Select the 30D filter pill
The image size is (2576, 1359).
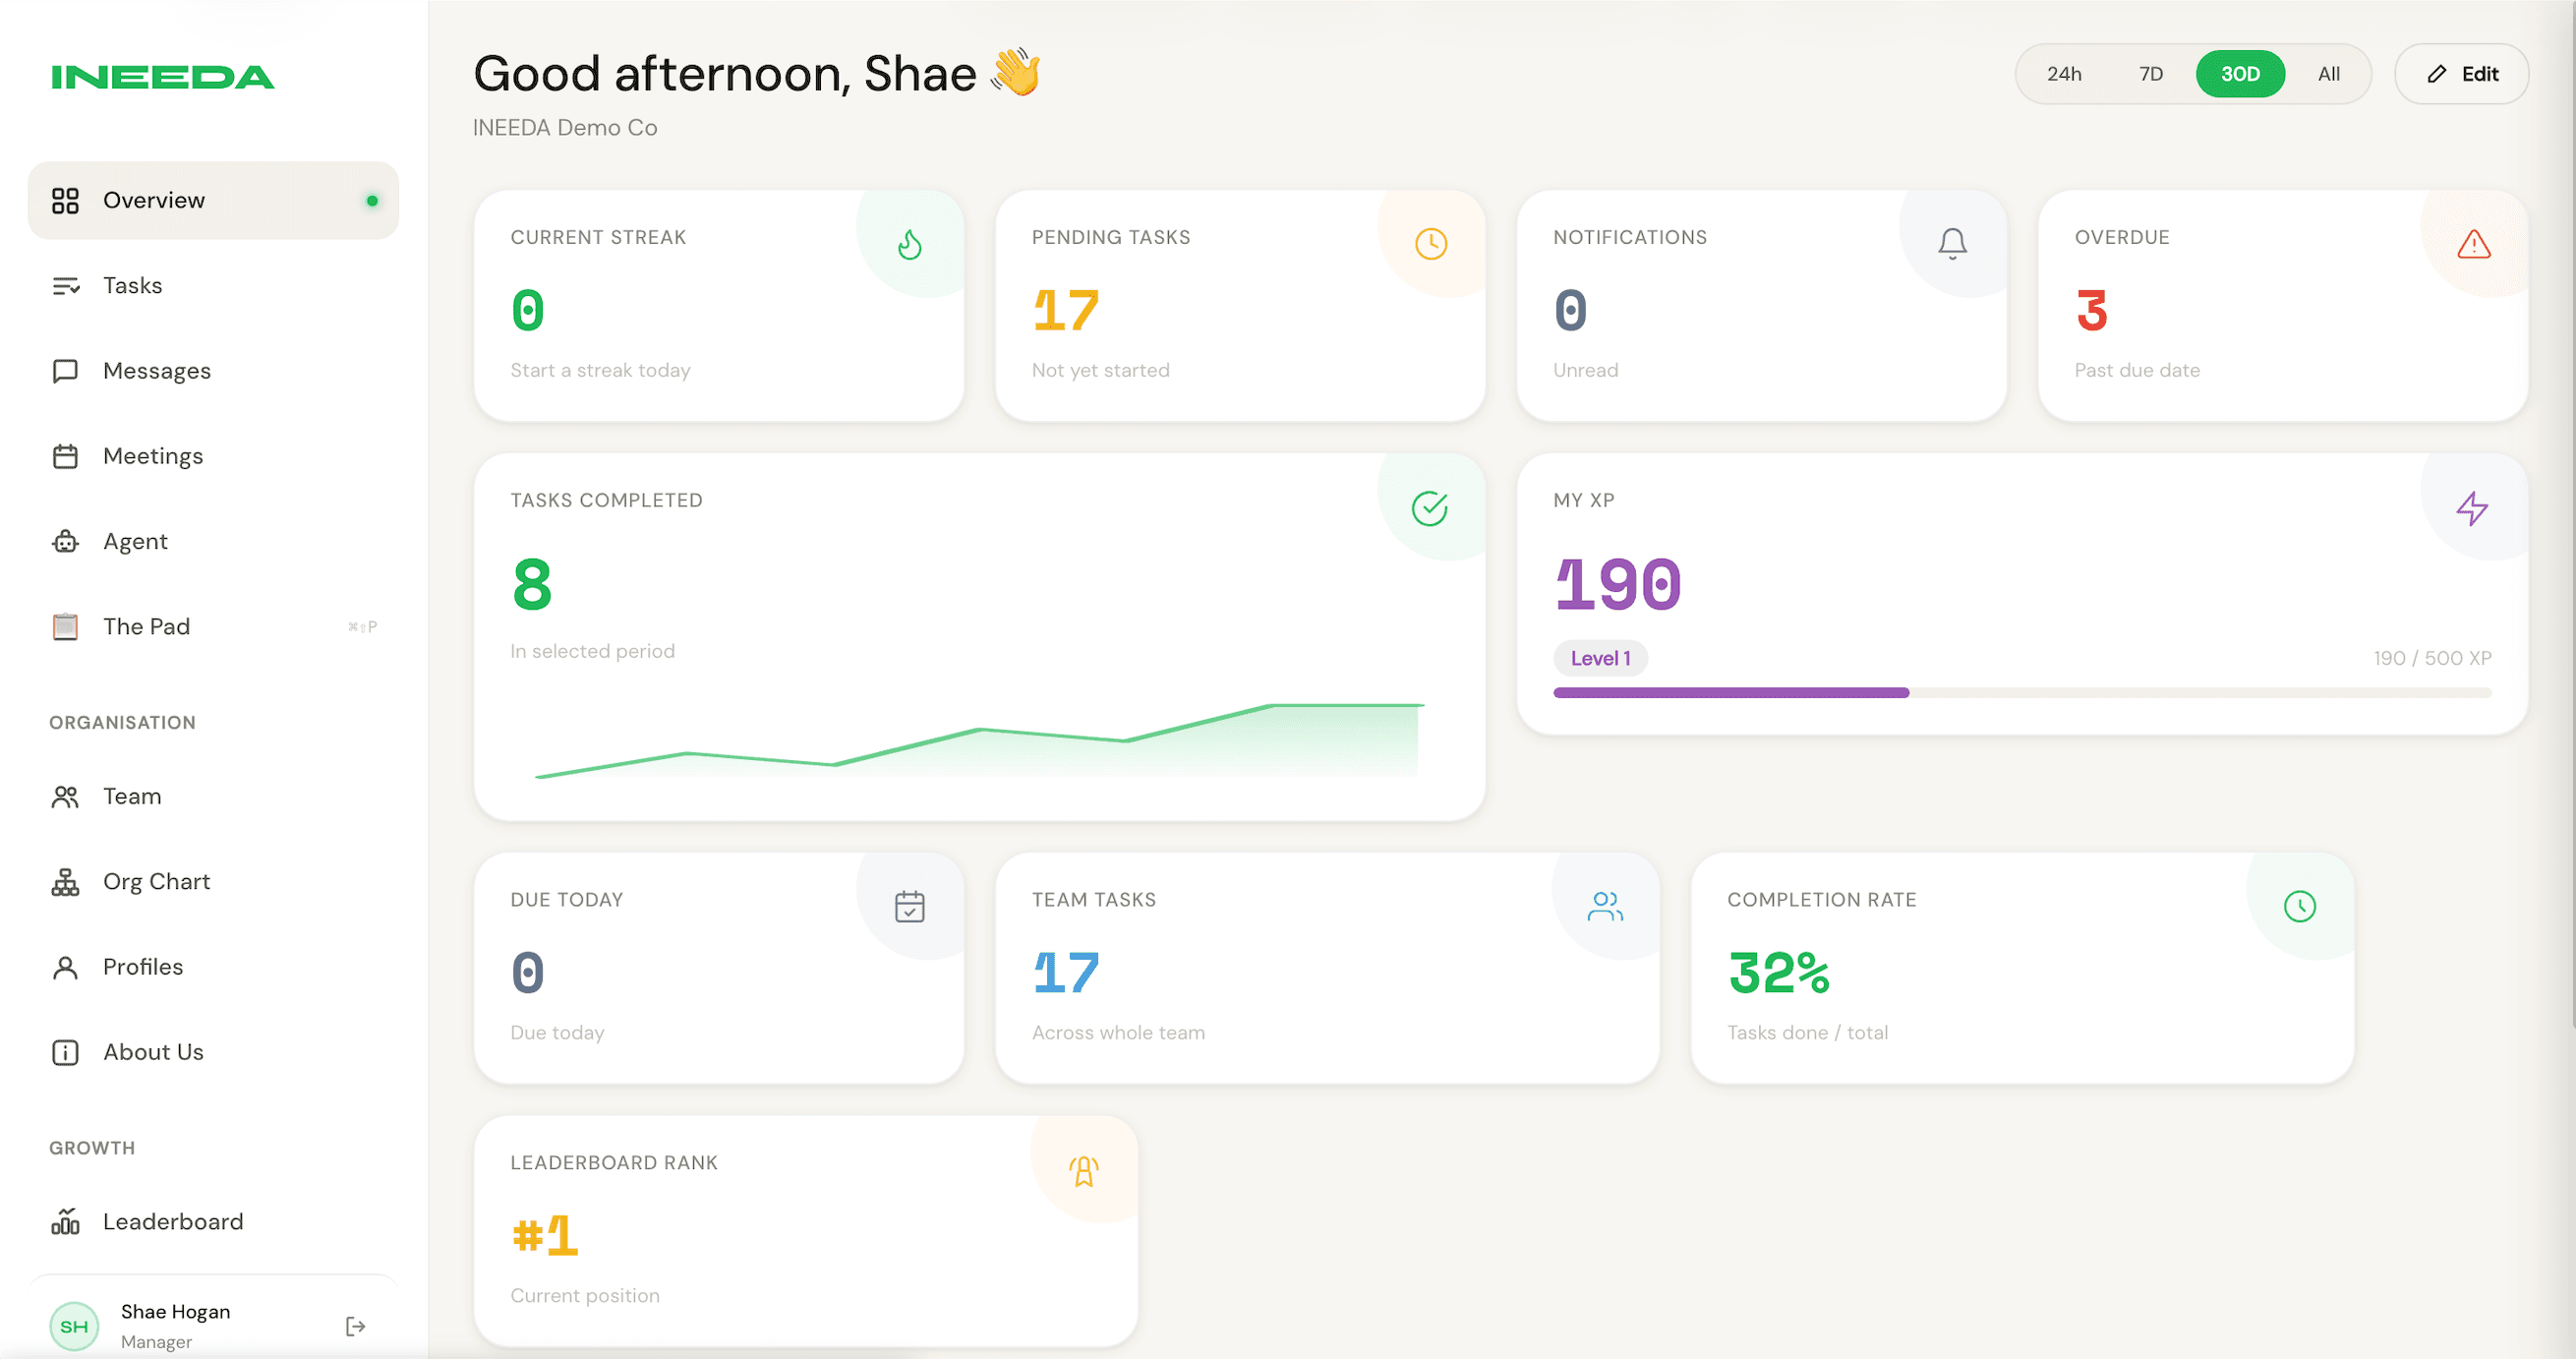pos(2240,73)
